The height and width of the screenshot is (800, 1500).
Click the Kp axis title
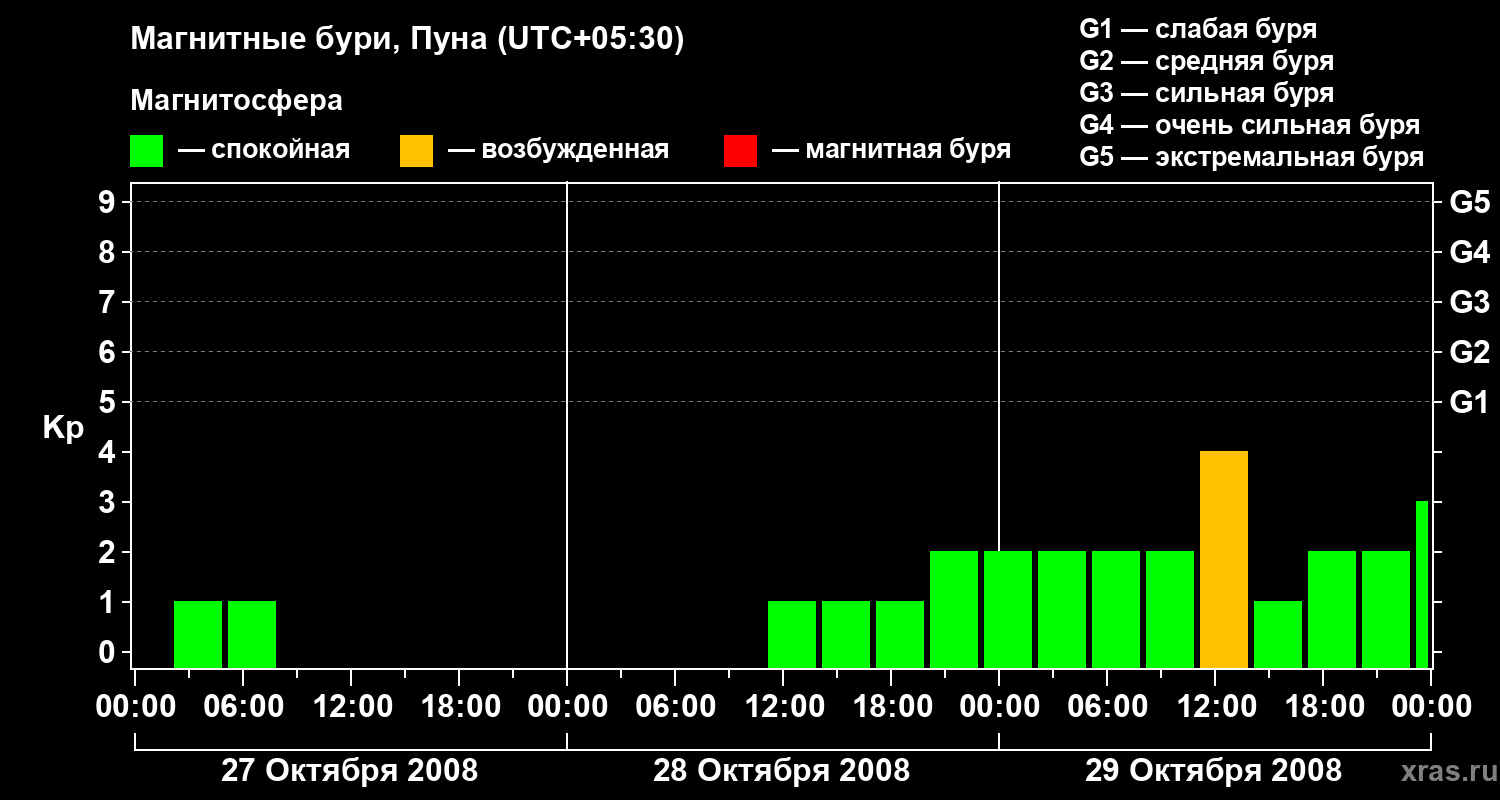coord(63,429)
